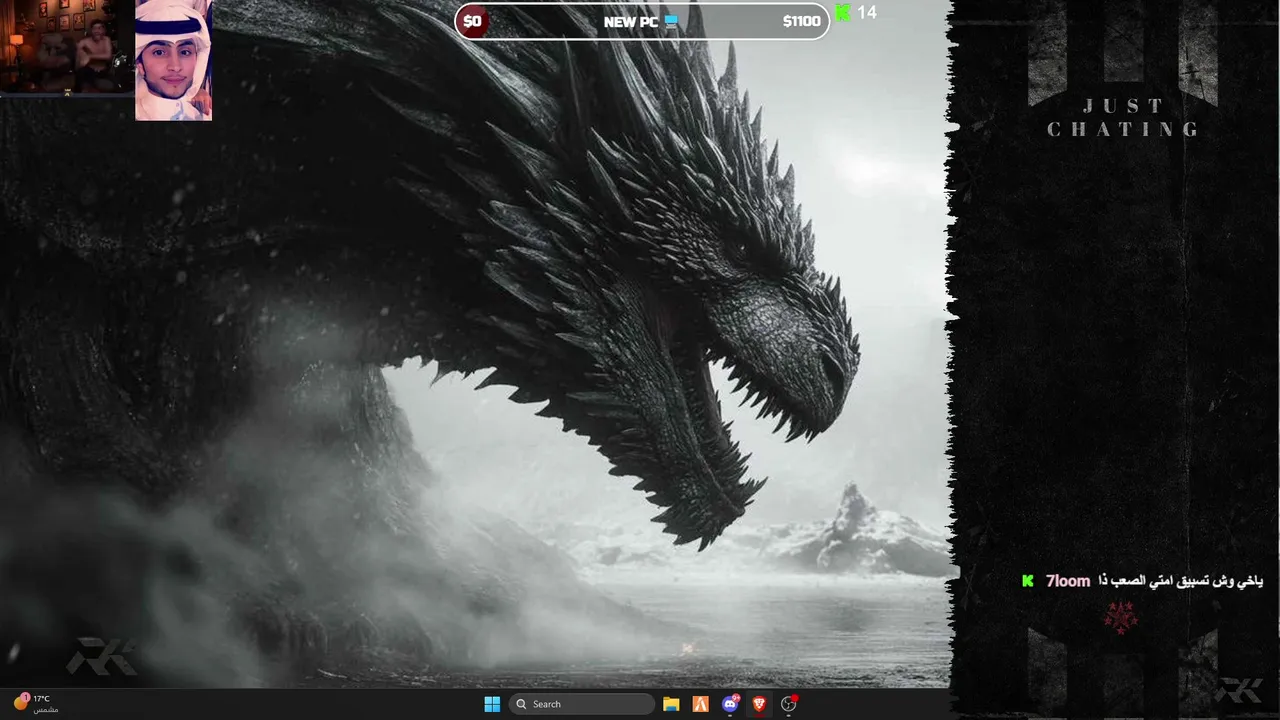
Task: Click the webcam feed thumbnail
Action: point(67,46)
